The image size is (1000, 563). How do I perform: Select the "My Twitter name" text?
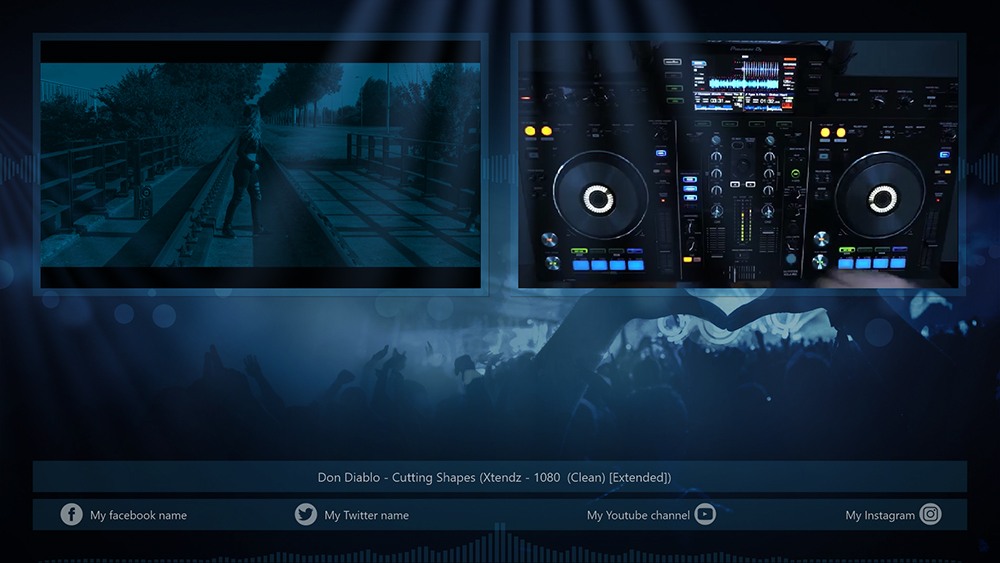click(x=367, y=515)
